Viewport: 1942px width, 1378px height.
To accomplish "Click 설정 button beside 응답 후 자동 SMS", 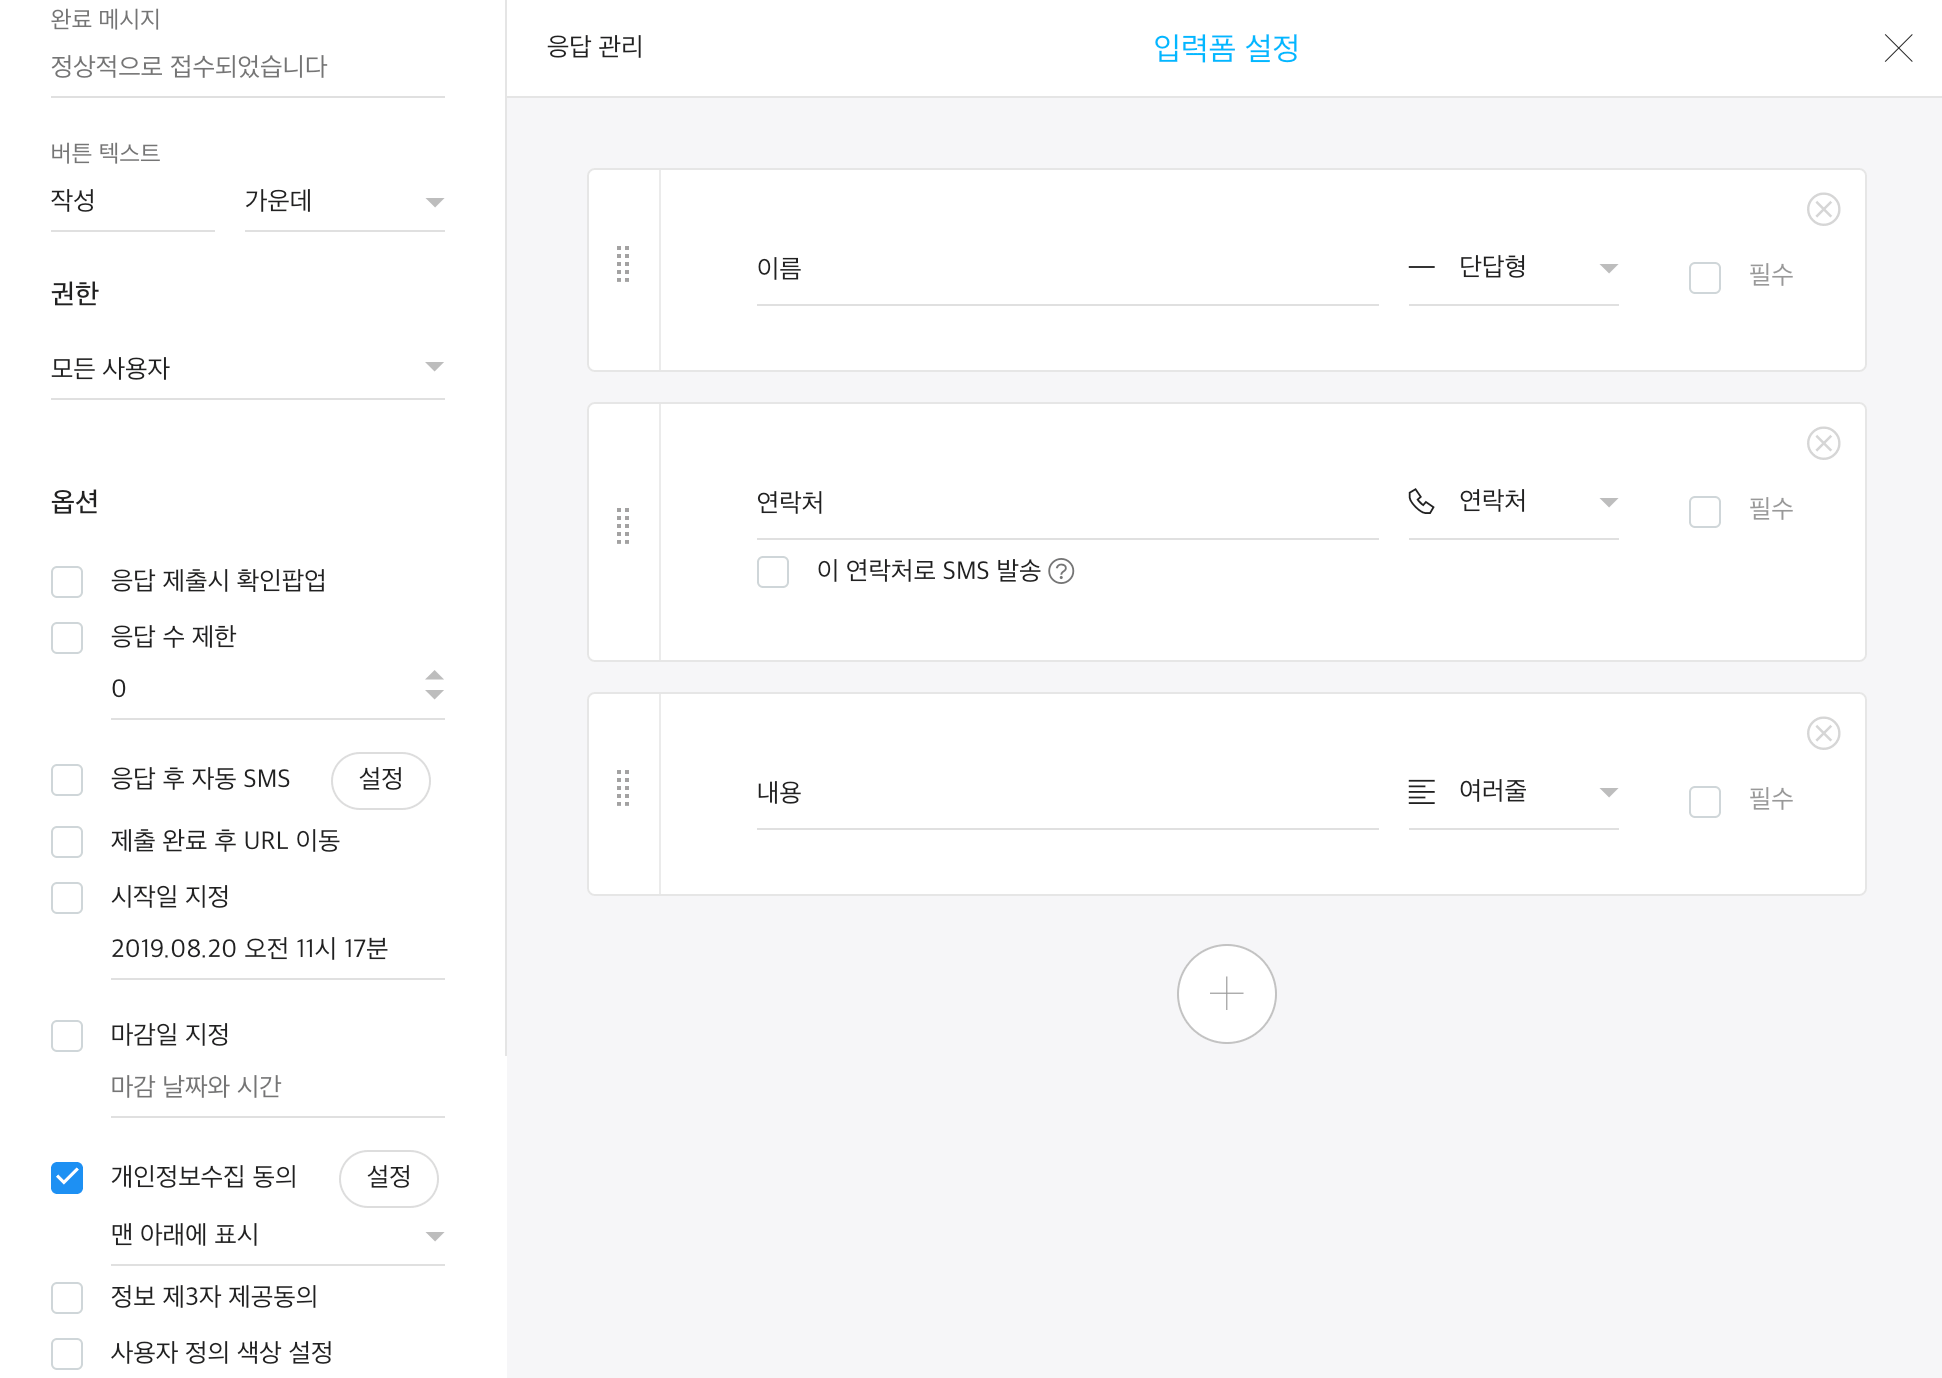I will 380,780.
